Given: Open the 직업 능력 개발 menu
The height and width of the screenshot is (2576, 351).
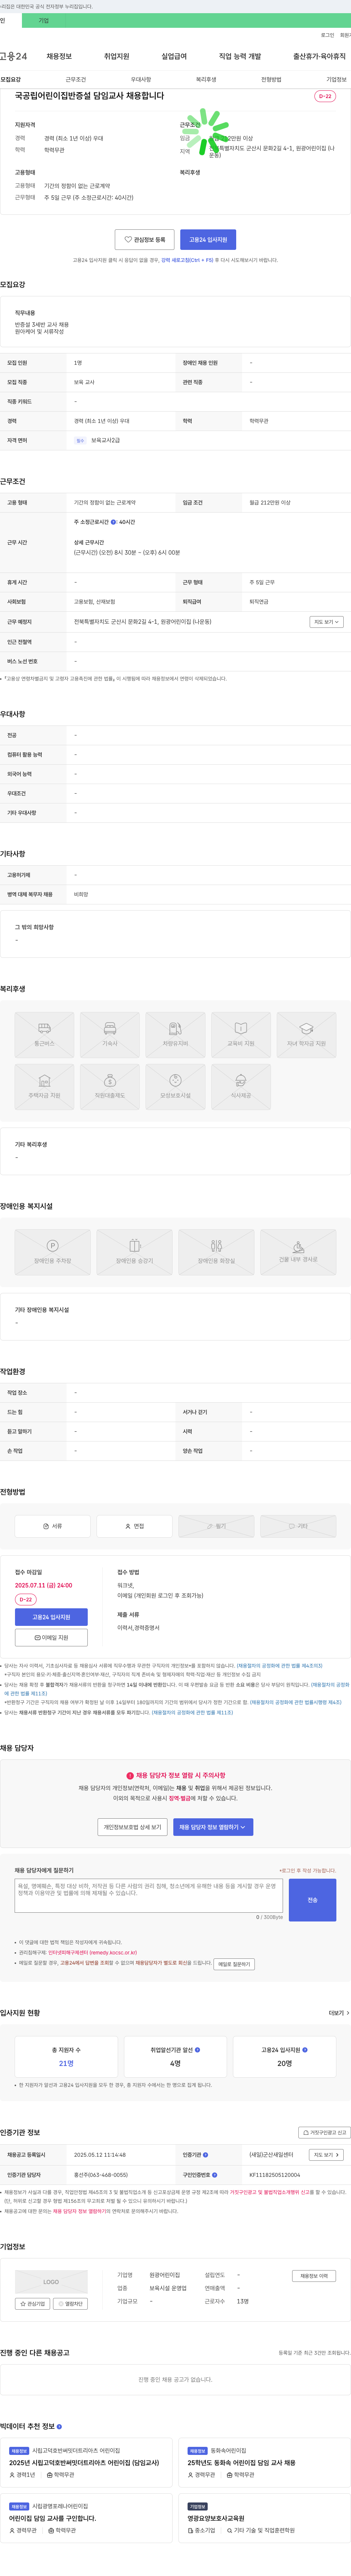Looking at the screenshot, I should (x=240, y=56).
